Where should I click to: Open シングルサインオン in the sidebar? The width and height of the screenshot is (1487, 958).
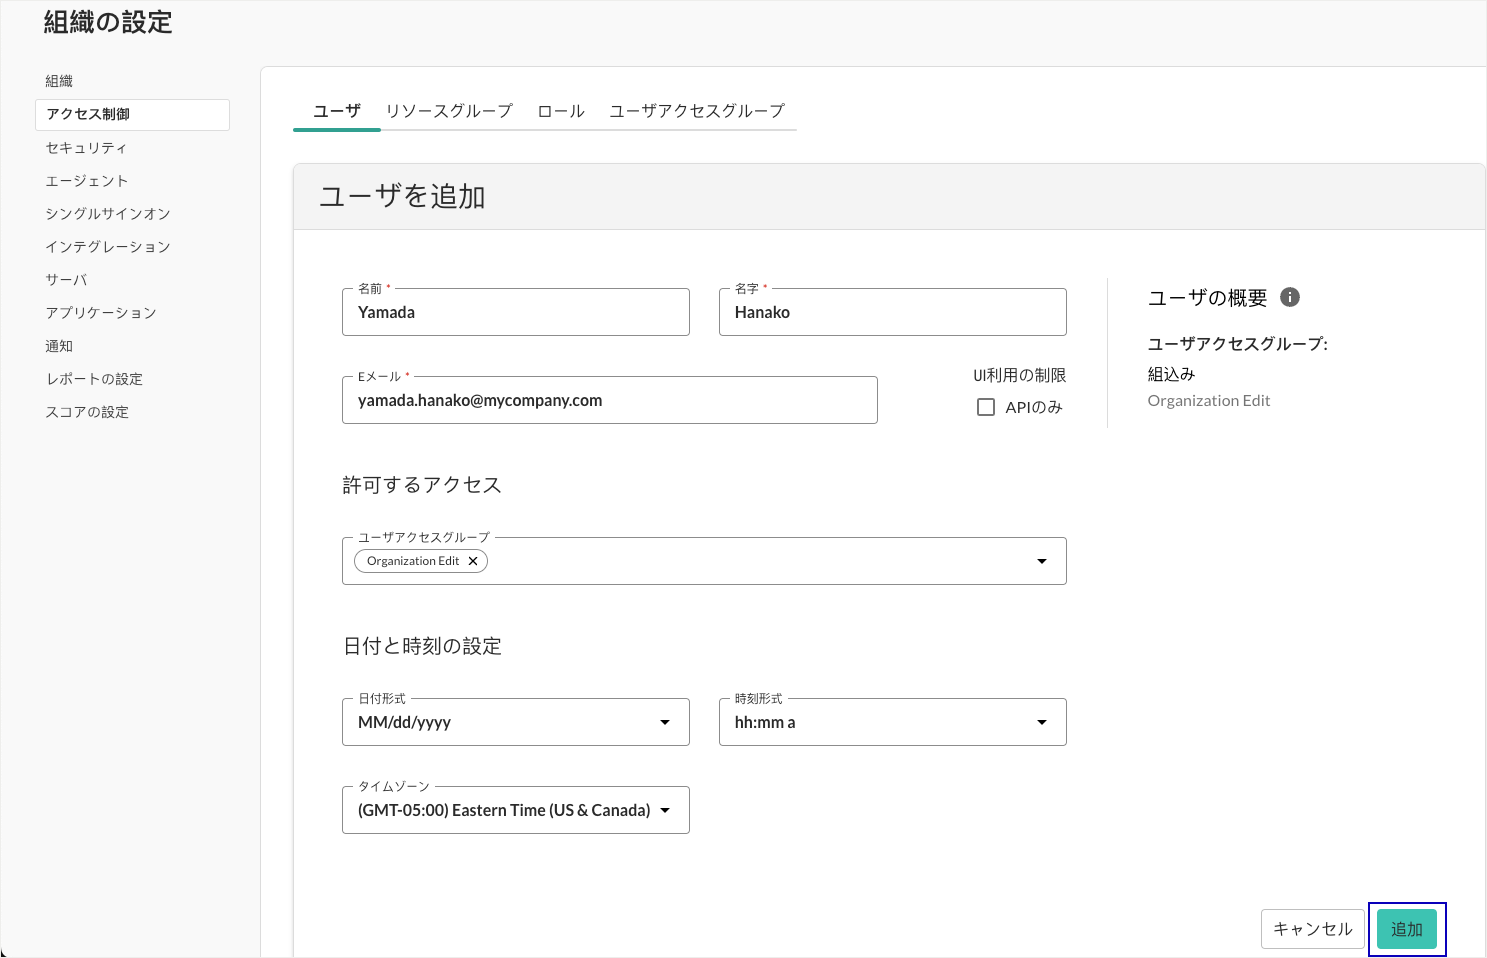(x=108, y=213)
